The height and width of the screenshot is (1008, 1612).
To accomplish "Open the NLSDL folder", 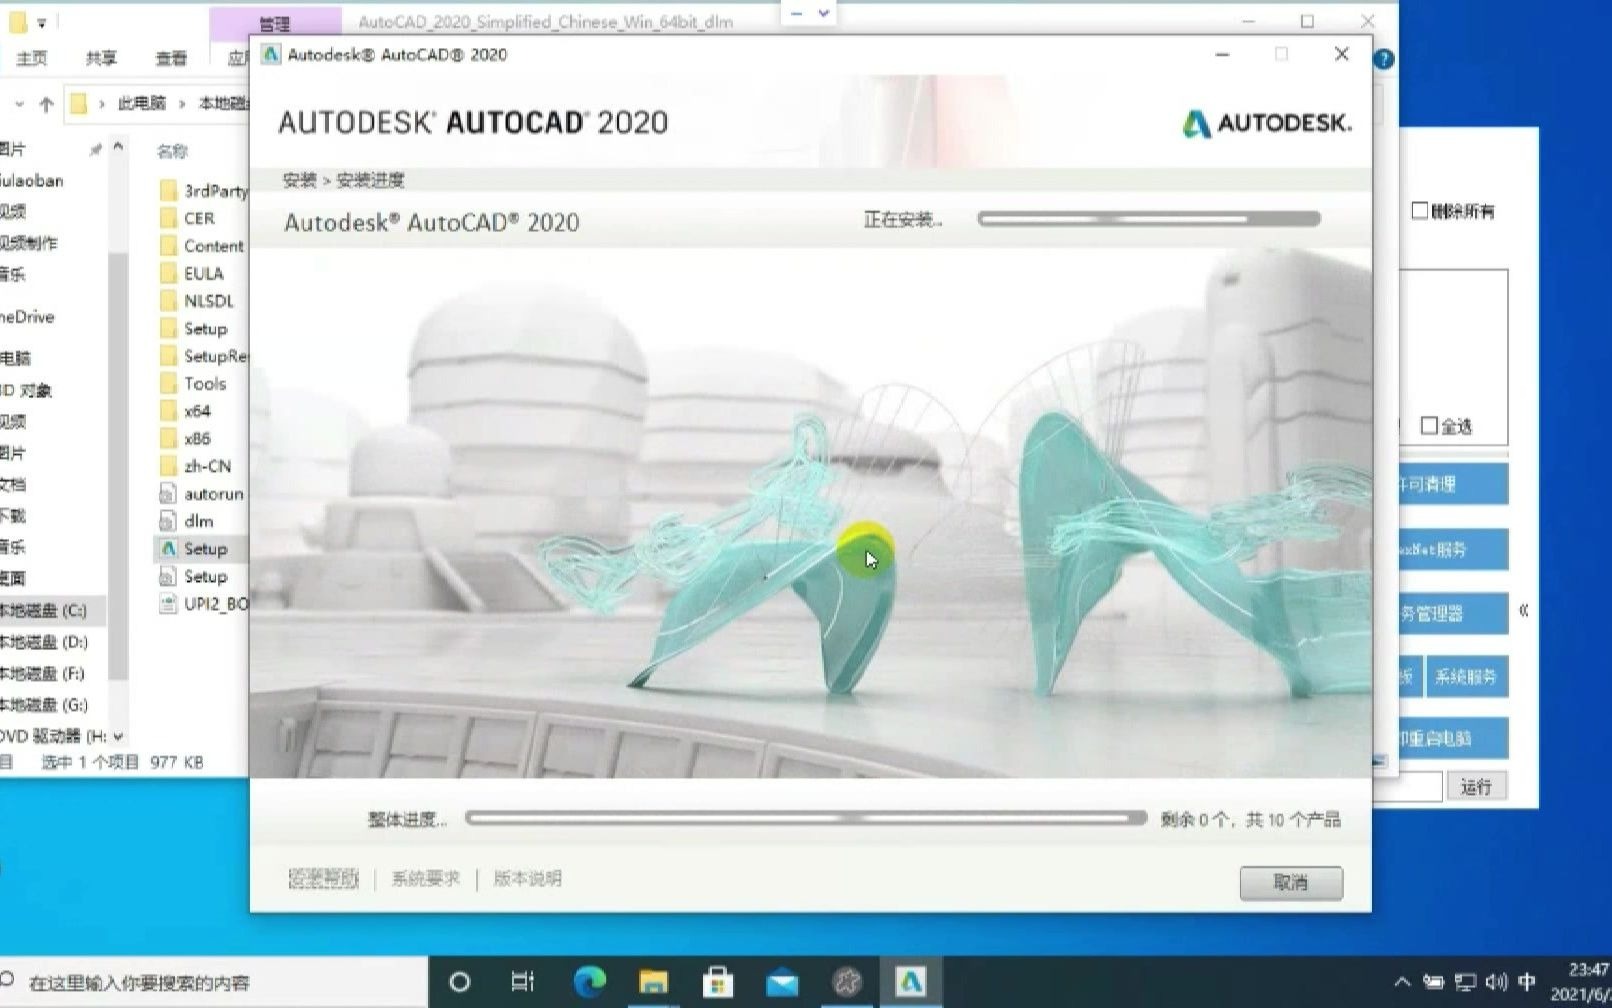I will point(197,300).
